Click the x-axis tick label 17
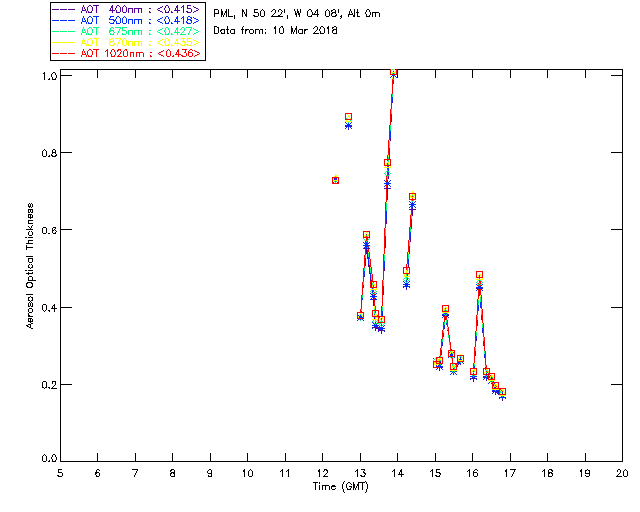Image resolution: width=640 pixels, height=512 pixels. pyautogui.click(x=510, y=474)
